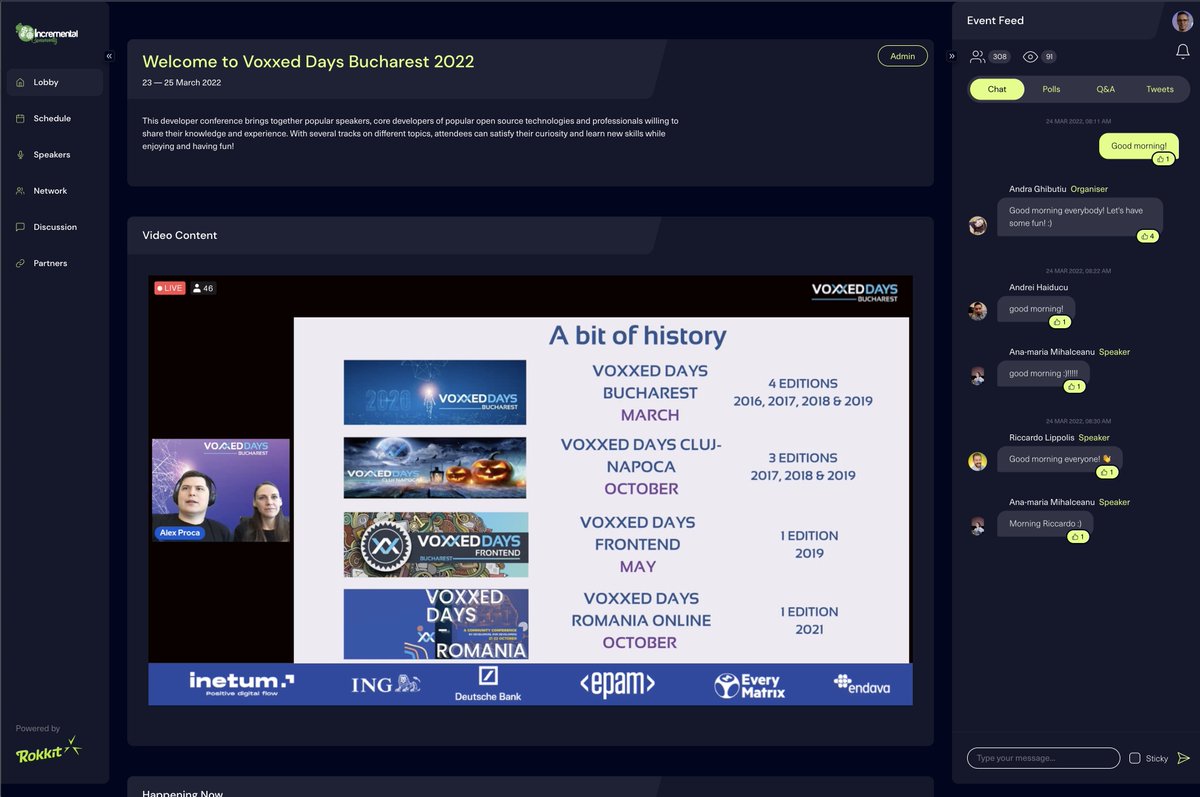Image resolution: width=1200 pixels, height=797 pixels.
Task: Open the Schedule page
Action: point(54,118)
